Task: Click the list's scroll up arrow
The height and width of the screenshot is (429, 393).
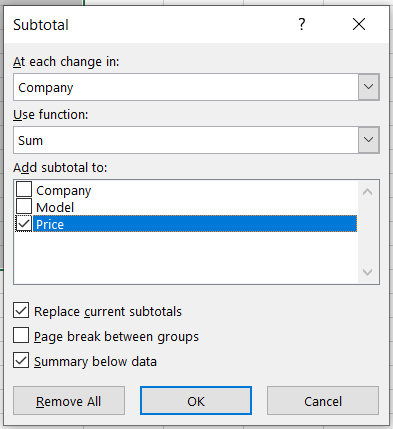Action: 368,192
